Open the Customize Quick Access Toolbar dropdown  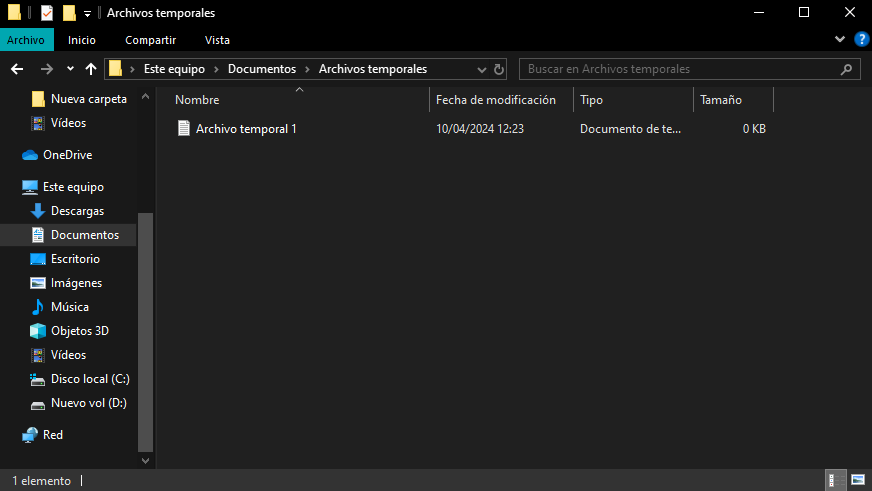87,13
